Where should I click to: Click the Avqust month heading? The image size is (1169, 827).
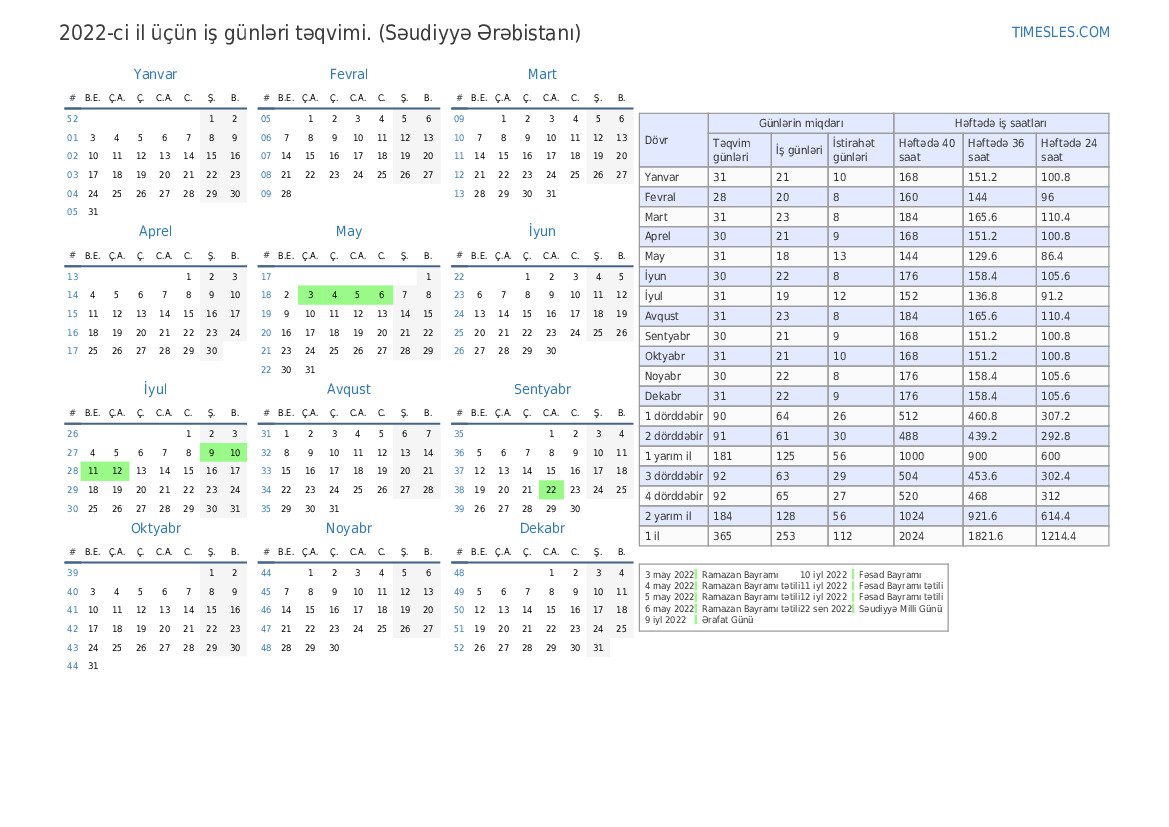(348, 389)
